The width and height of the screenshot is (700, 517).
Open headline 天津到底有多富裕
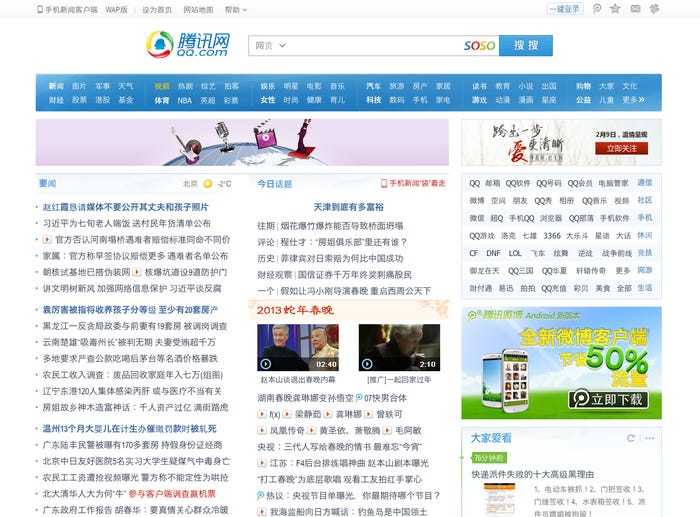click(x=349, y=207)
